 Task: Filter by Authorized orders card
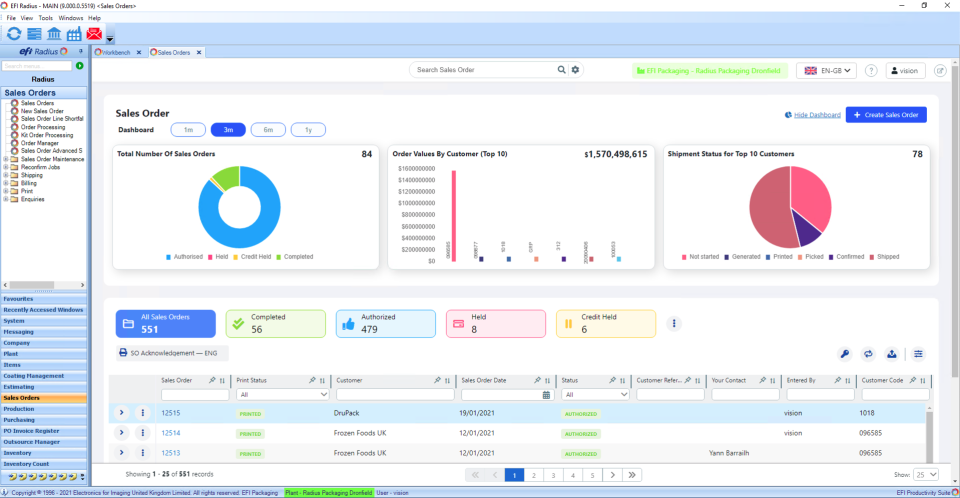coord(386,323)
